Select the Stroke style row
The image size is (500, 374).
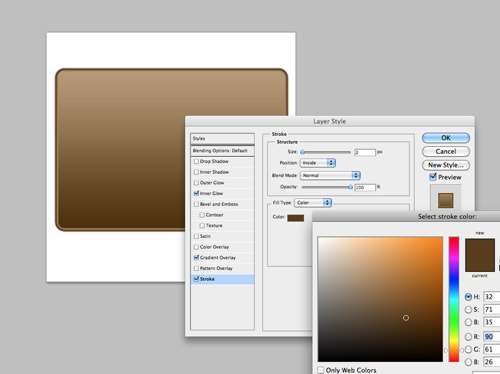coord(222,279)
